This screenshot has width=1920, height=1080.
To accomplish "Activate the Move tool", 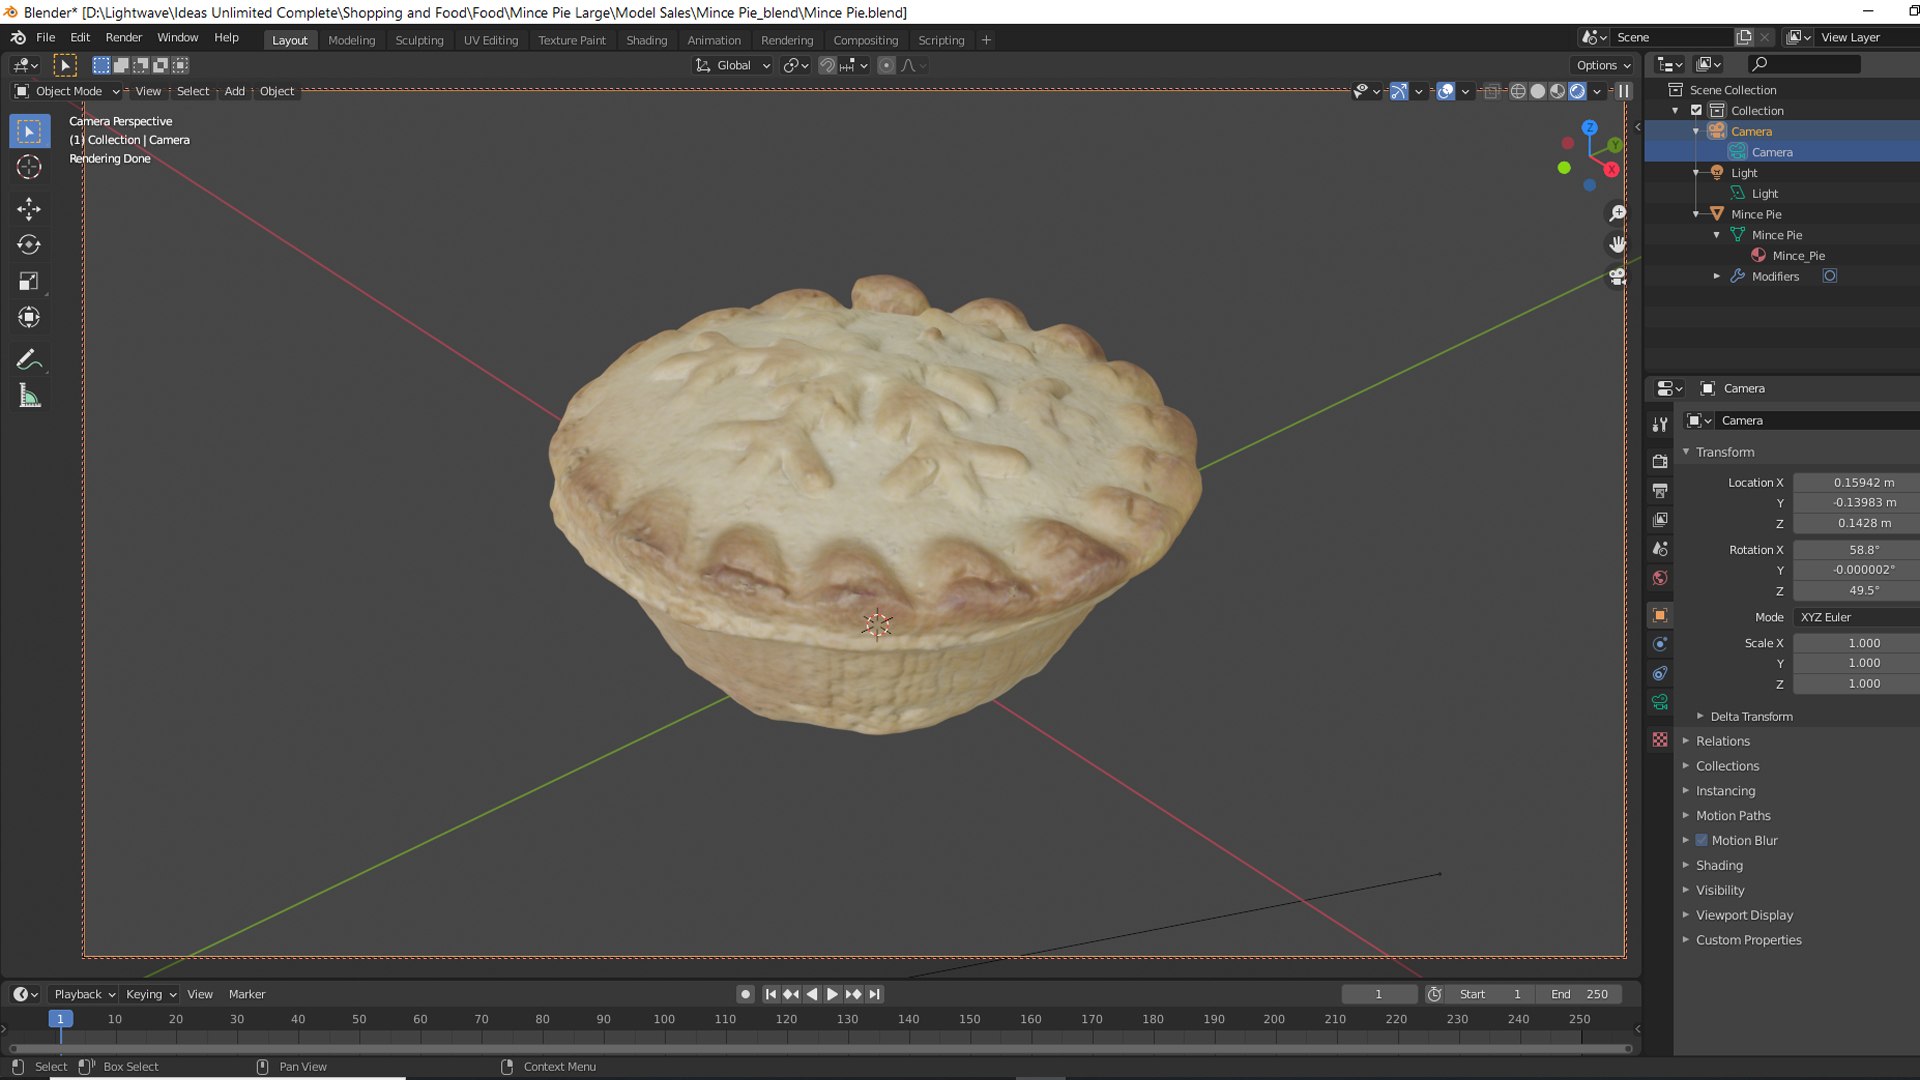I will (x=29, y=208).
